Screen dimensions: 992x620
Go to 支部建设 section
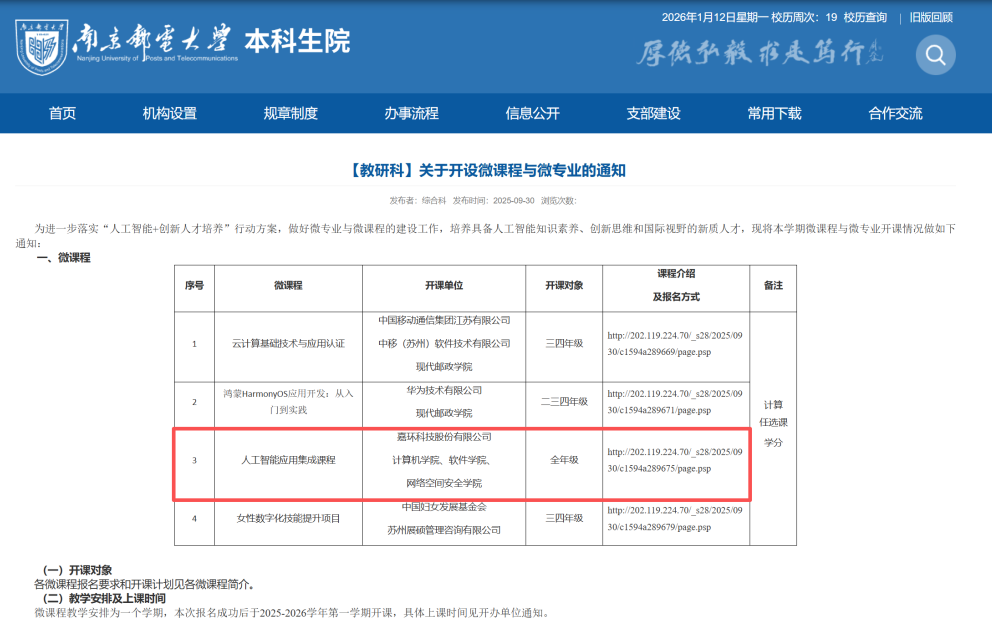653,113
